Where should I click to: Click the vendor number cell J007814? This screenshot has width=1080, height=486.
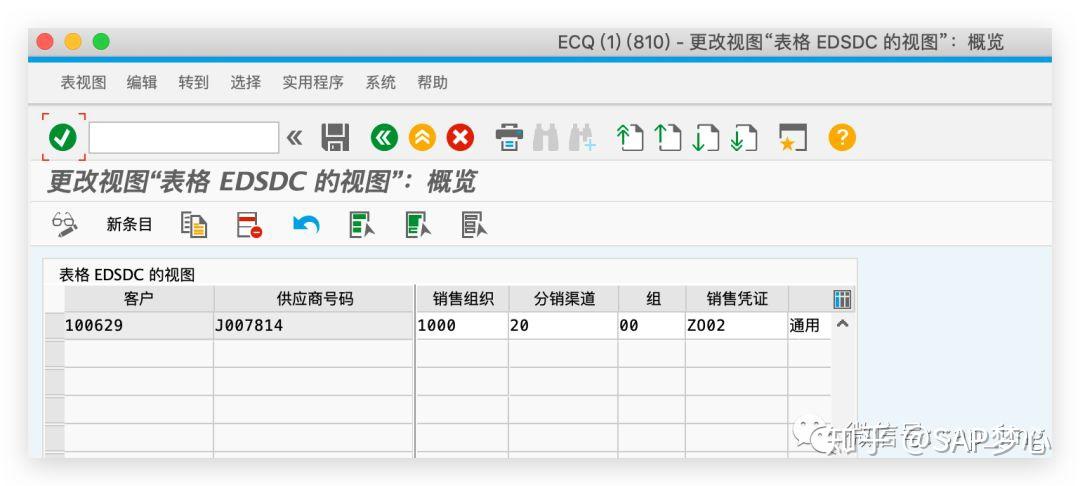pos(314,326)
